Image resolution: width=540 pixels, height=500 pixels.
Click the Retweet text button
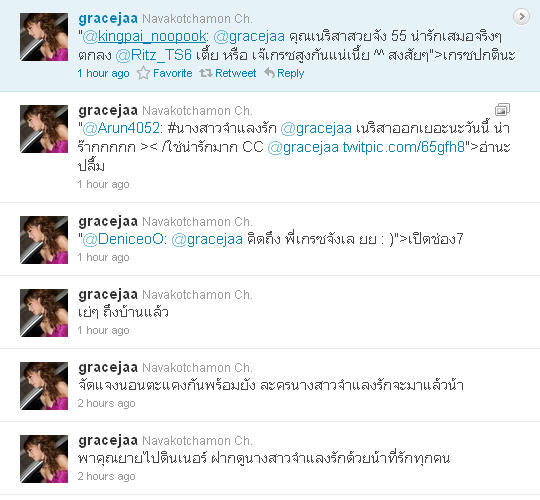(236, 73)
